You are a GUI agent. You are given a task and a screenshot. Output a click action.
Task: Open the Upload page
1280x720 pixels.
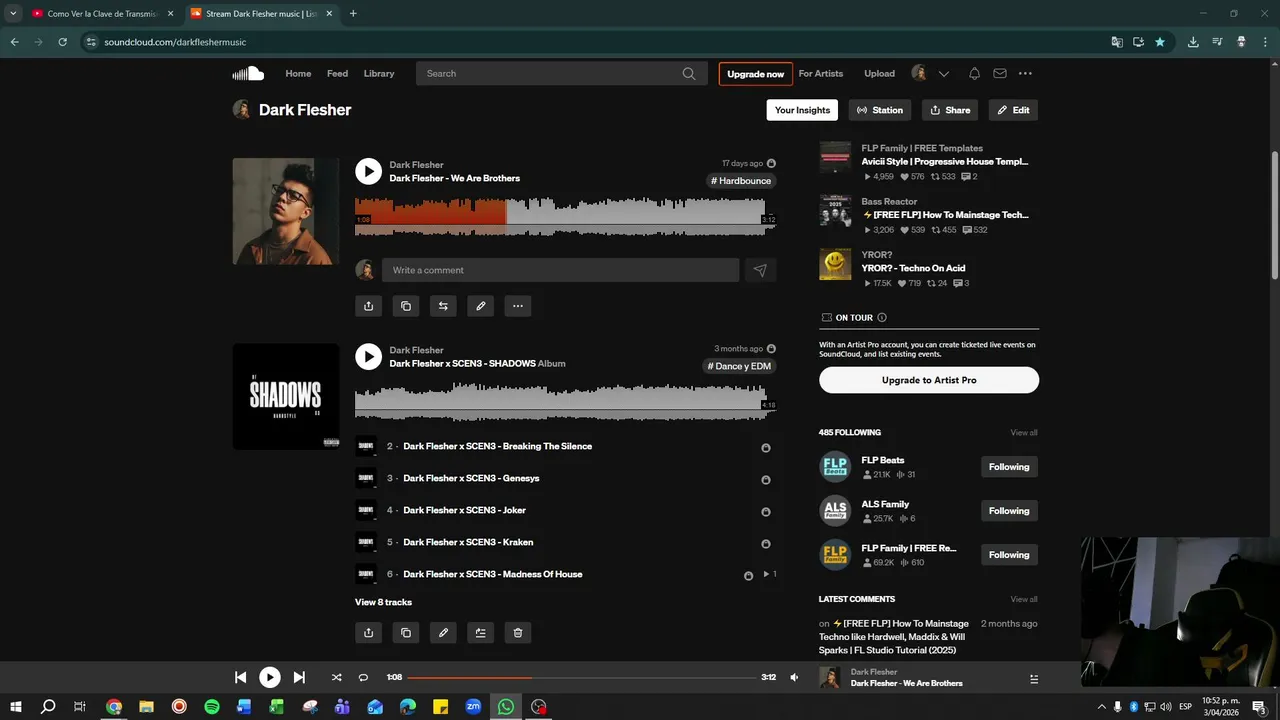(x=880, y=73)
